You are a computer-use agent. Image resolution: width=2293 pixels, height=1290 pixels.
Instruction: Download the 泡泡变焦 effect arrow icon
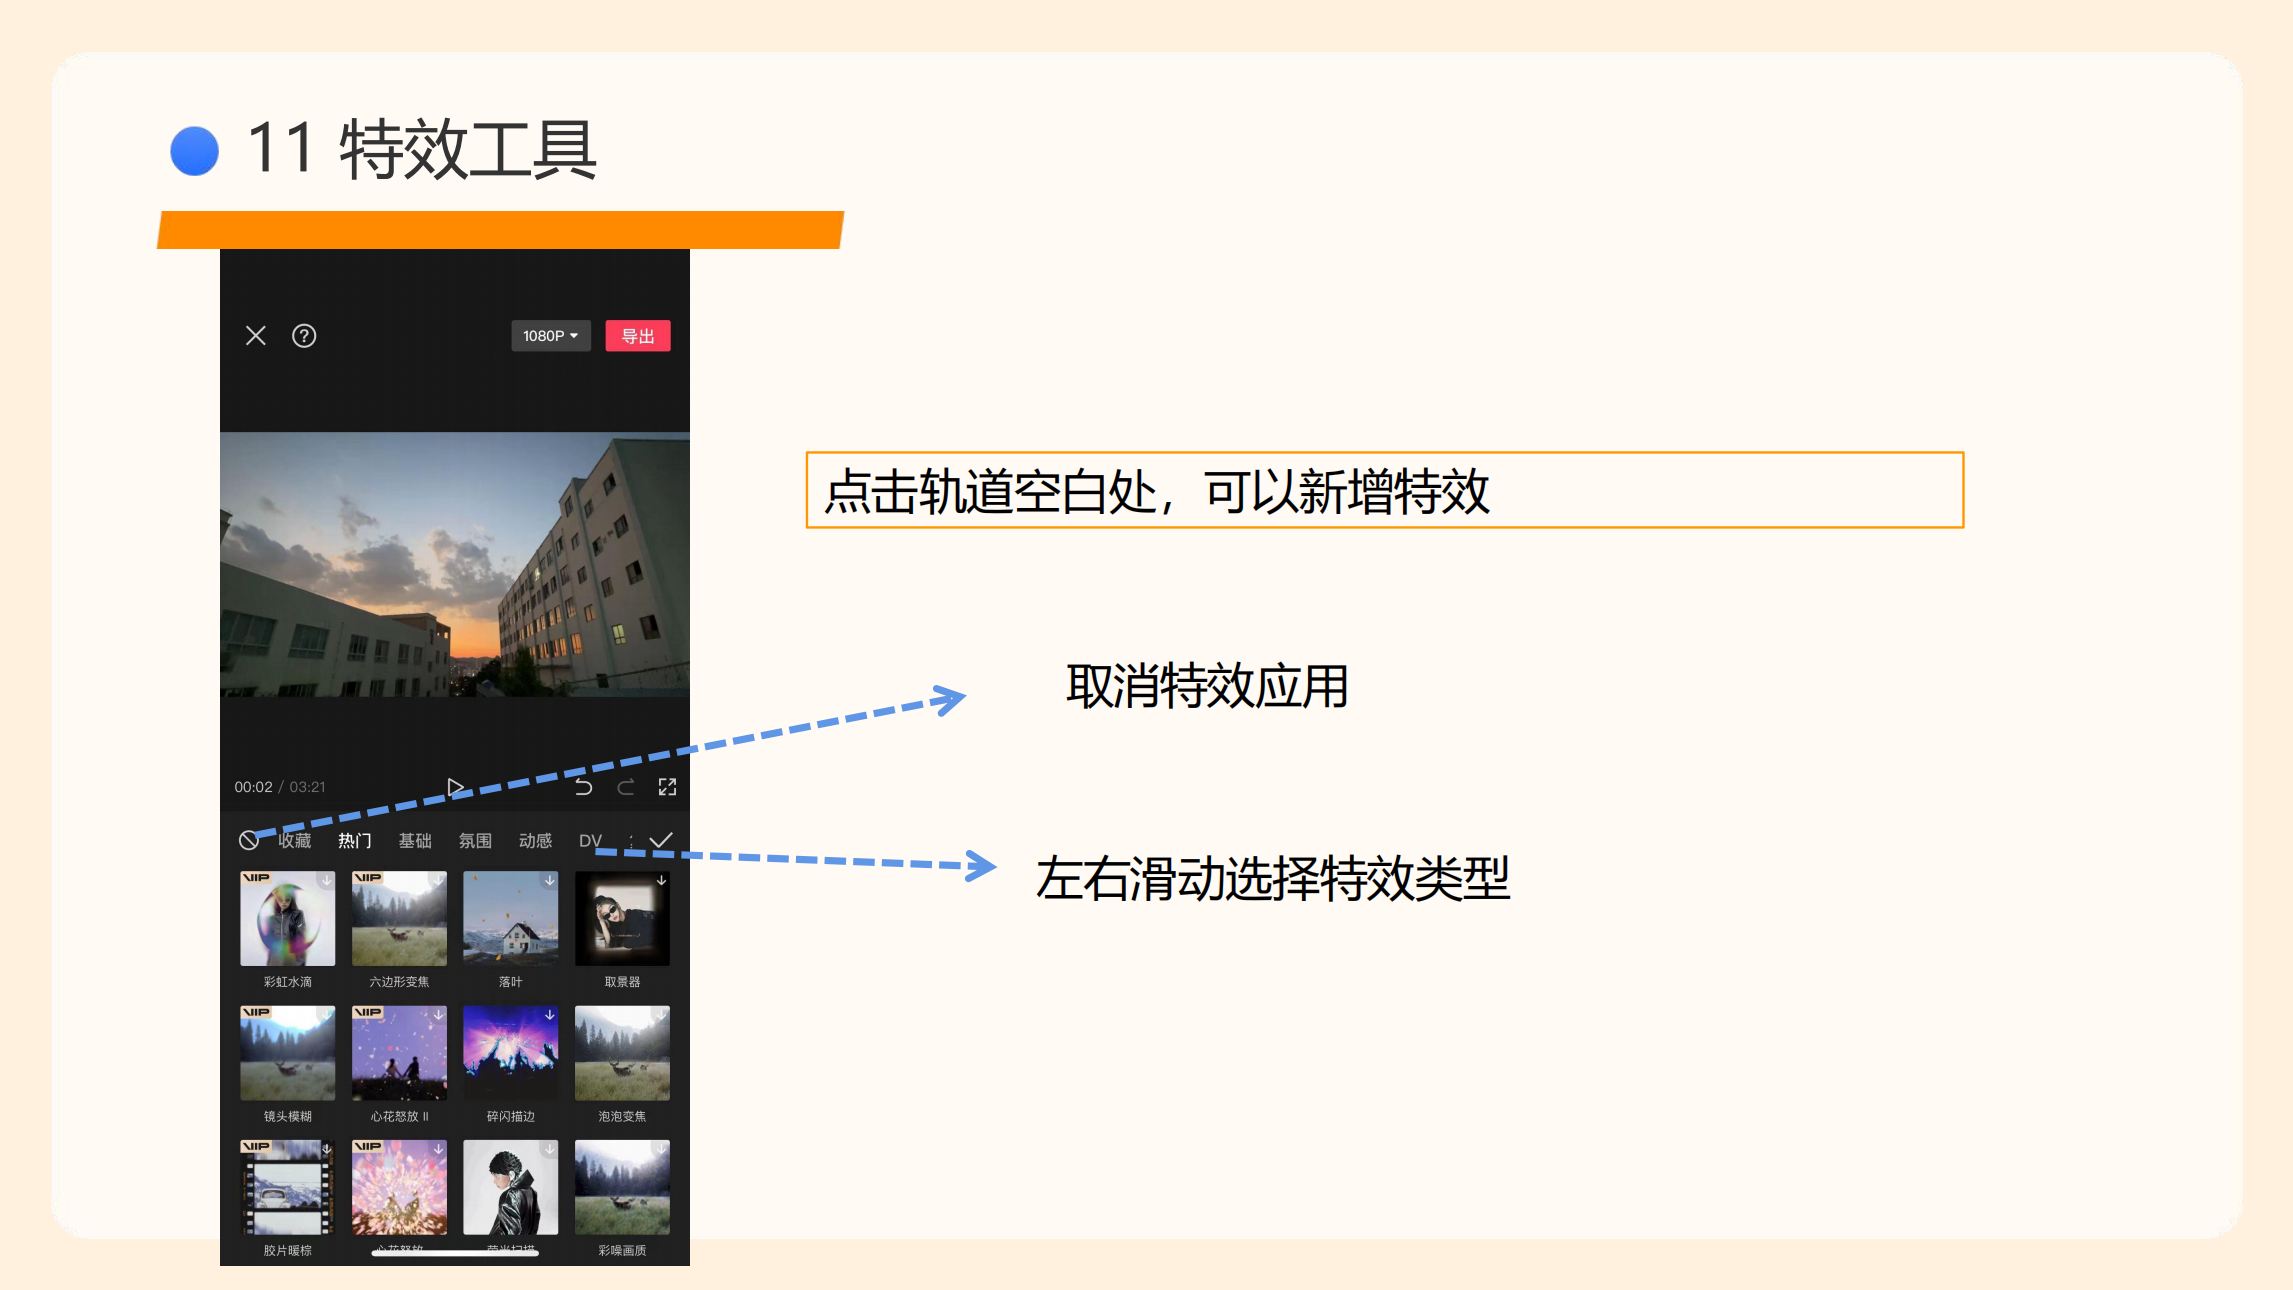tap(661, 1015)
